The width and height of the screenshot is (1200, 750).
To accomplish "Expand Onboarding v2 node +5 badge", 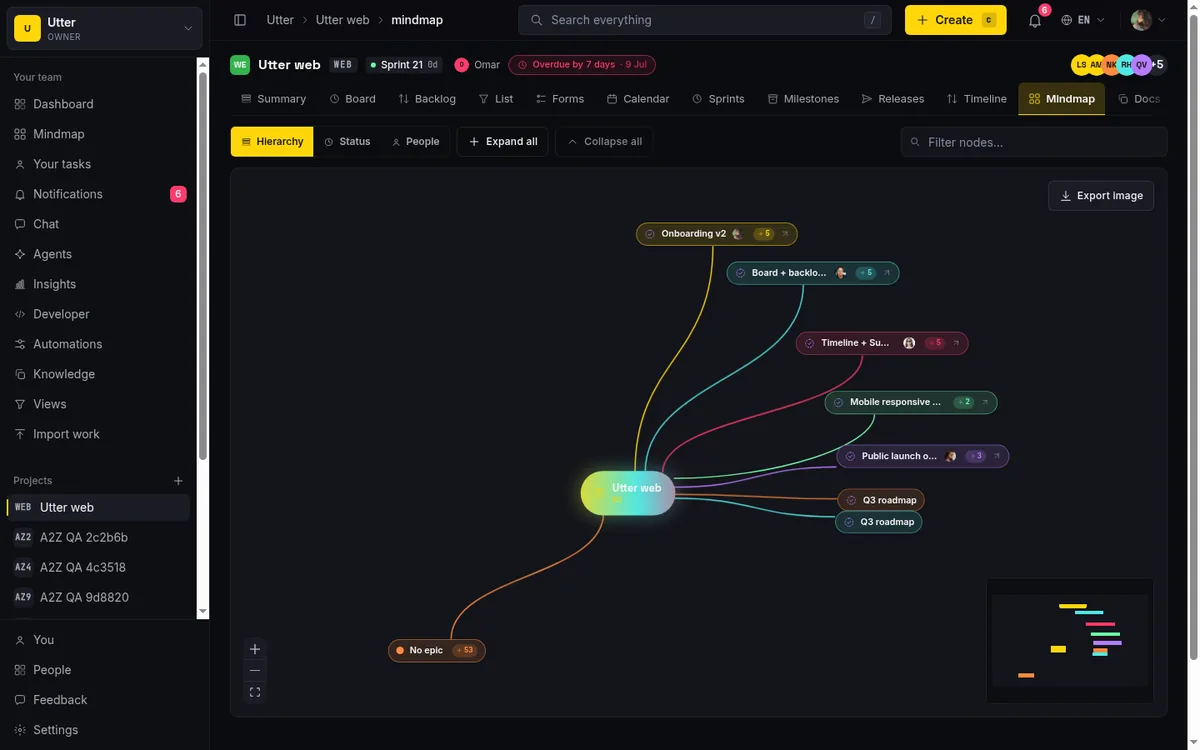I will tap(763, 234).
